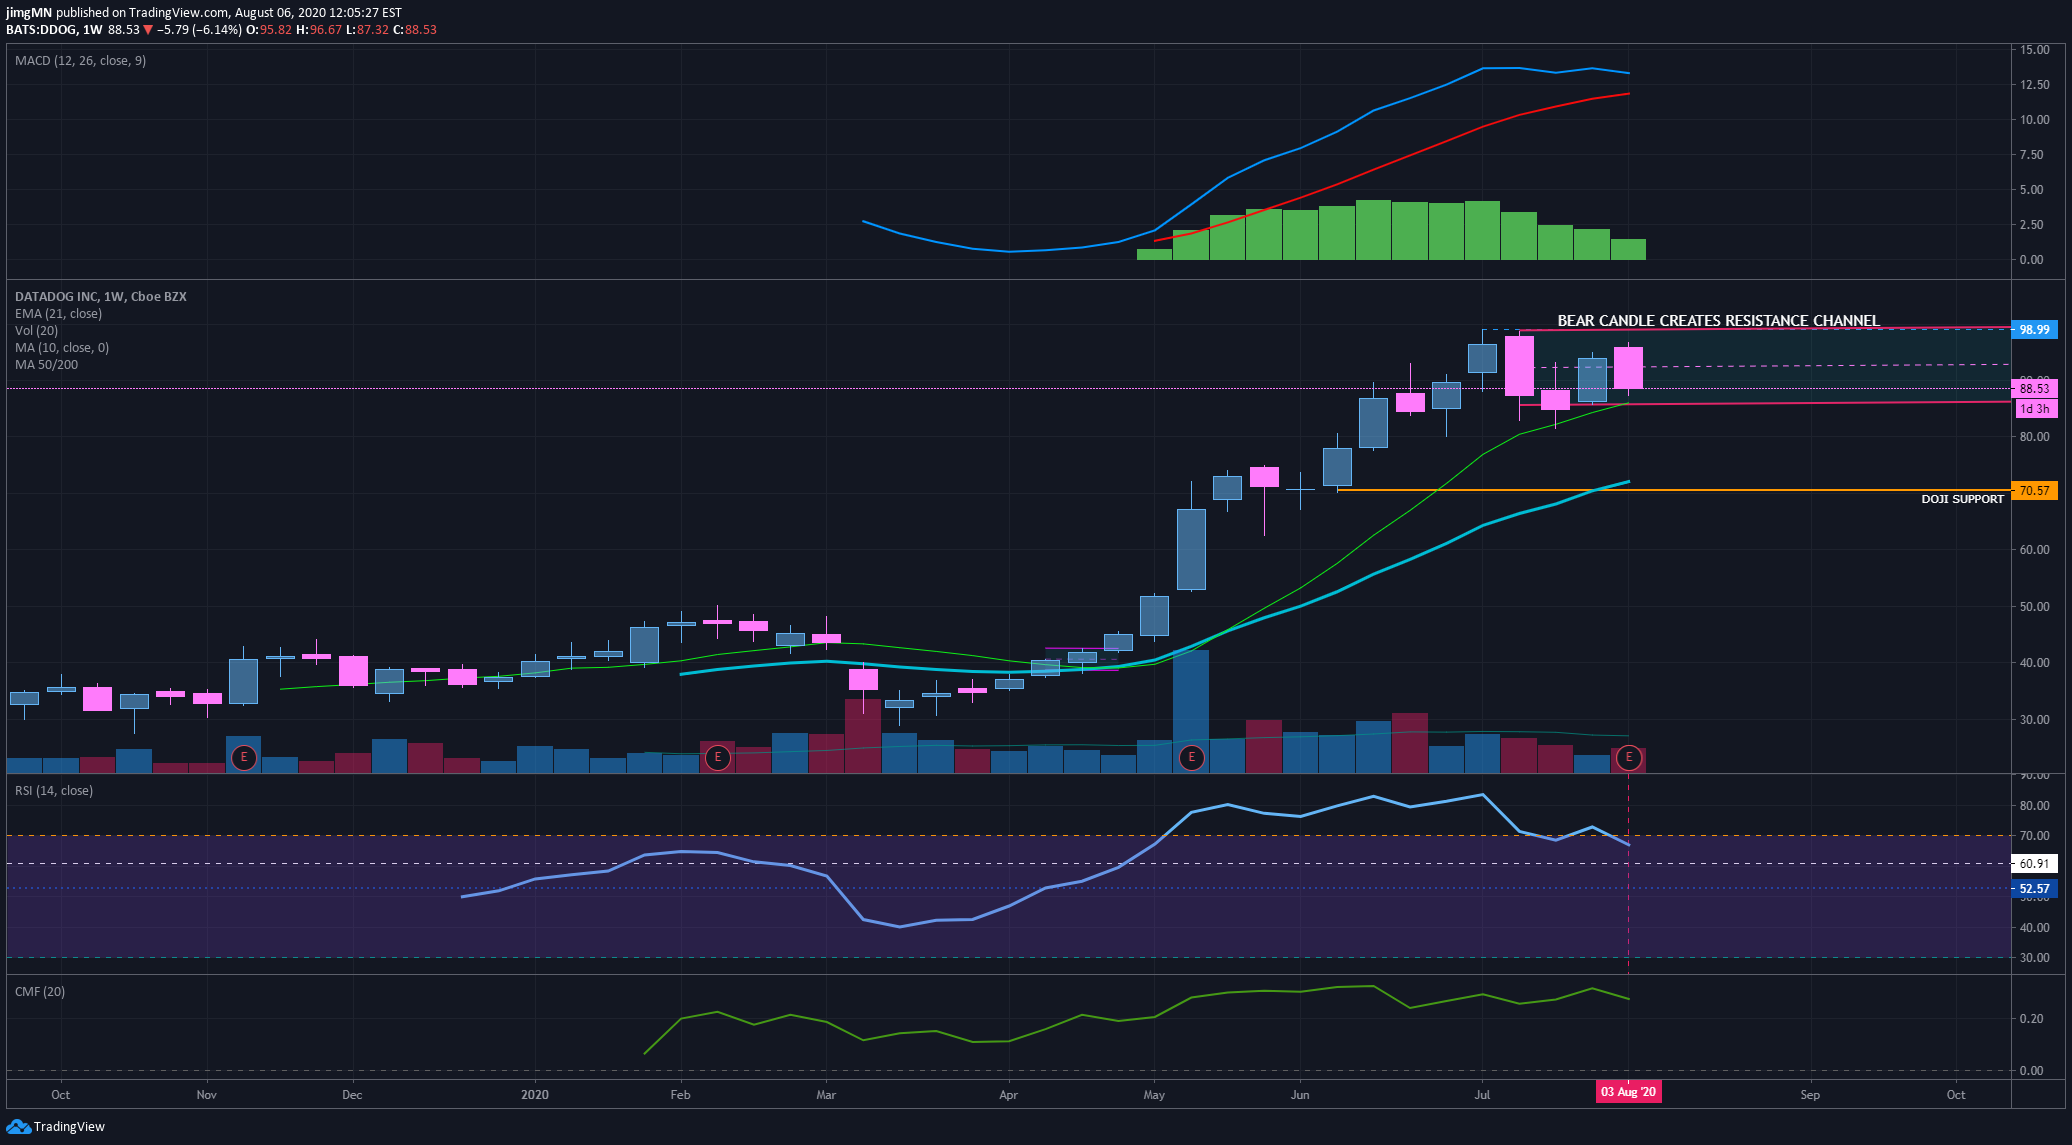
Task: Click the TradingView wordmark at bottom
Action: (x=69, y=1127)
